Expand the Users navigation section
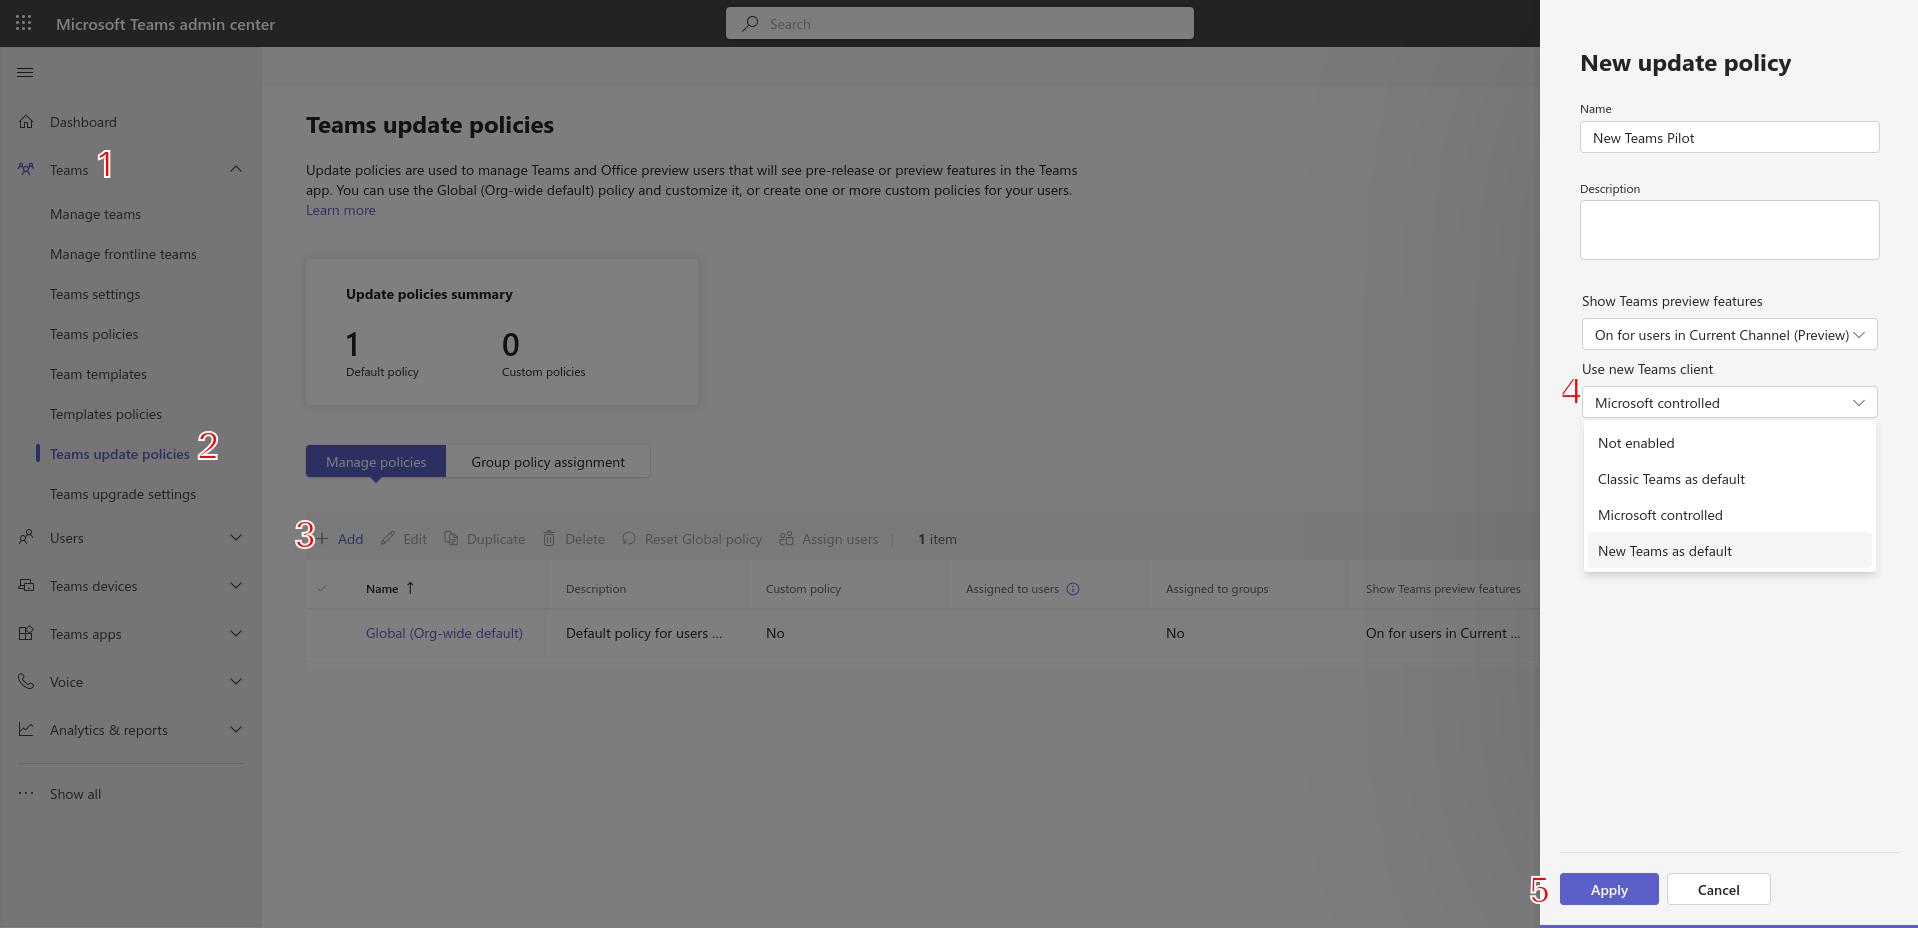This screenshot has height=928, width=1918. (236, 538)
